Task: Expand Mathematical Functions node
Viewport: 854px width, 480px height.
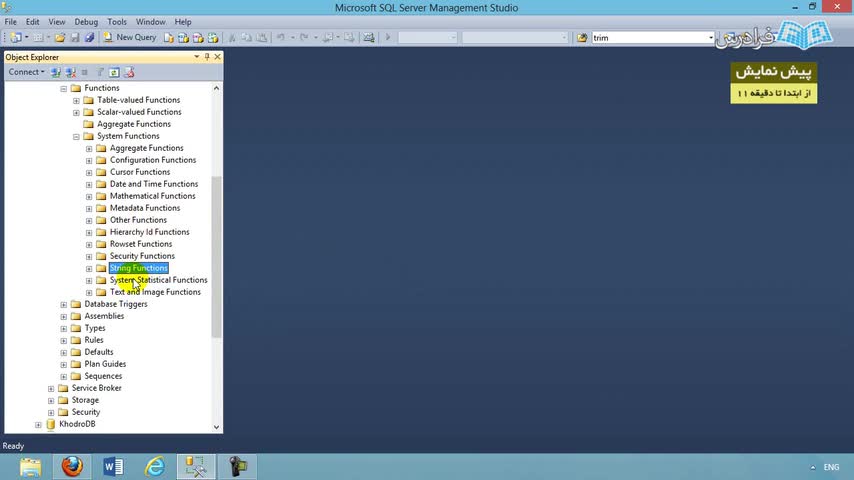Action: (89, 196)
